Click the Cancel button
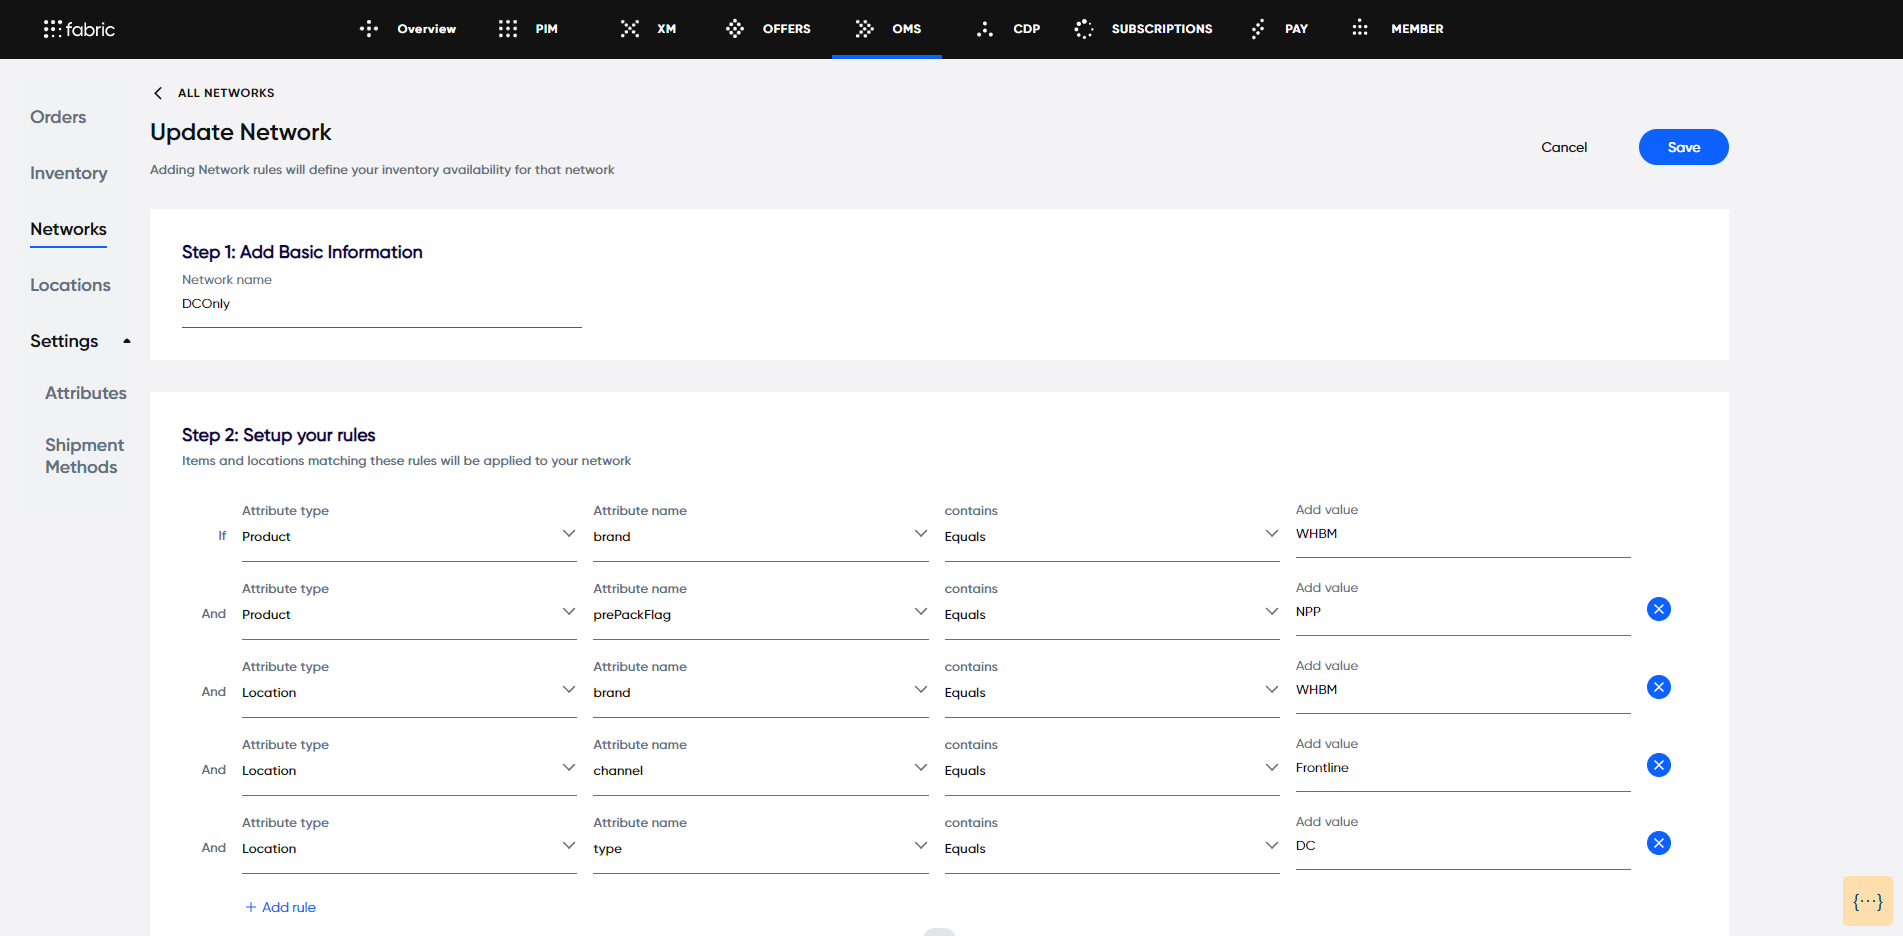This screenshot has height=936, width=1903. [x=1564, y=147]
